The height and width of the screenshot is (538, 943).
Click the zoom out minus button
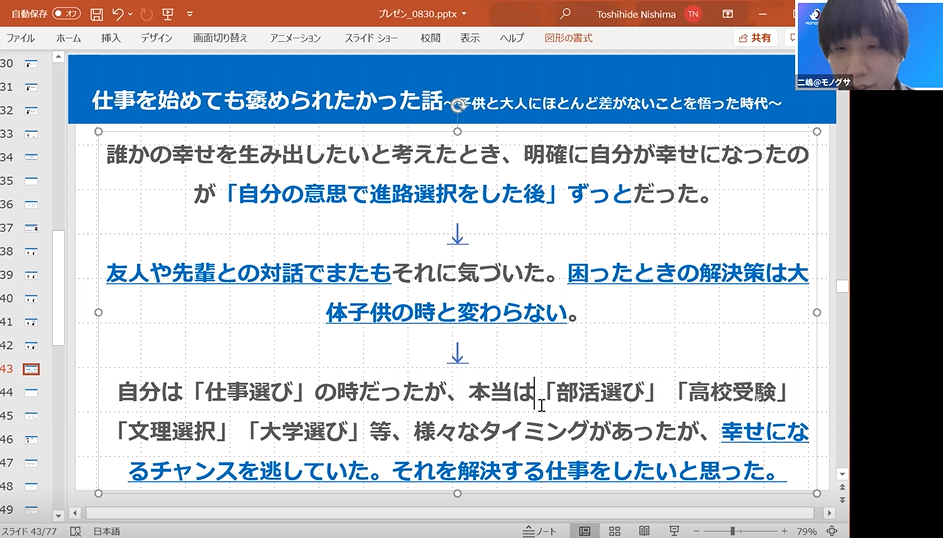pos(696,531)
